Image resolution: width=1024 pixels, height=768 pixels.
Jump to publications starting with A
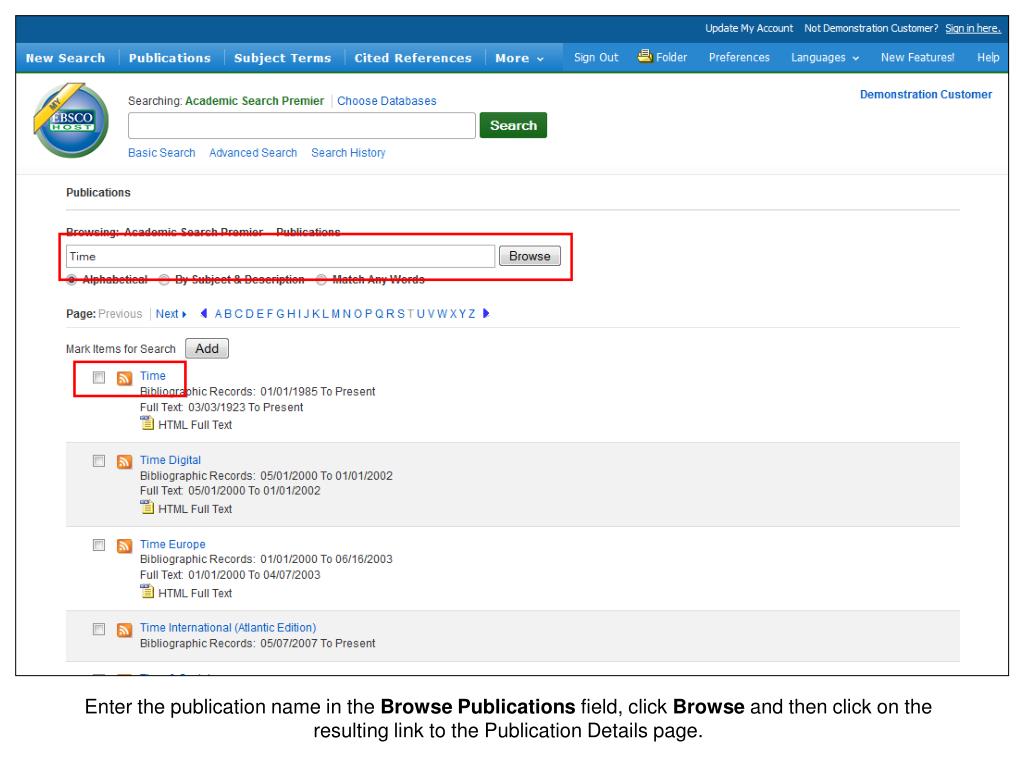click(x=219, y=314)
